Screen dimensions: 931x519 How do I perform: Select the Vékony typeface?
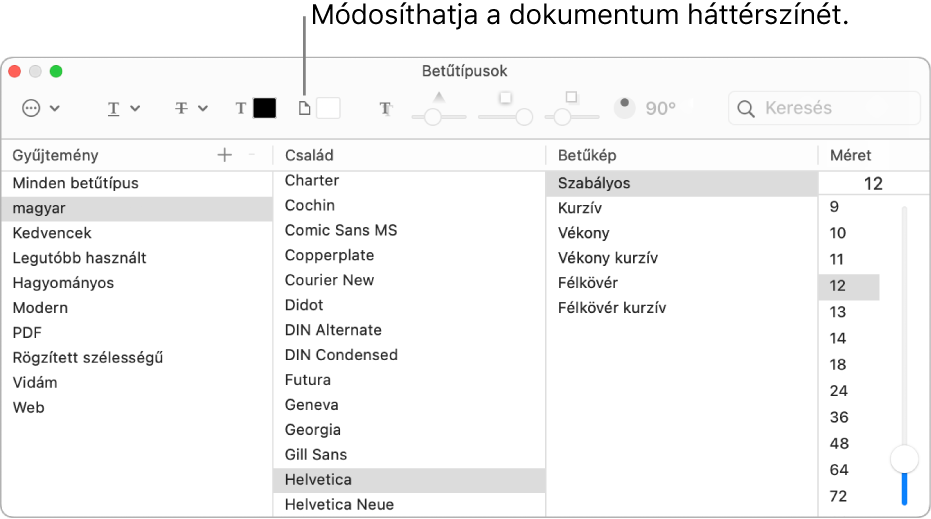(x=682, y=233)
